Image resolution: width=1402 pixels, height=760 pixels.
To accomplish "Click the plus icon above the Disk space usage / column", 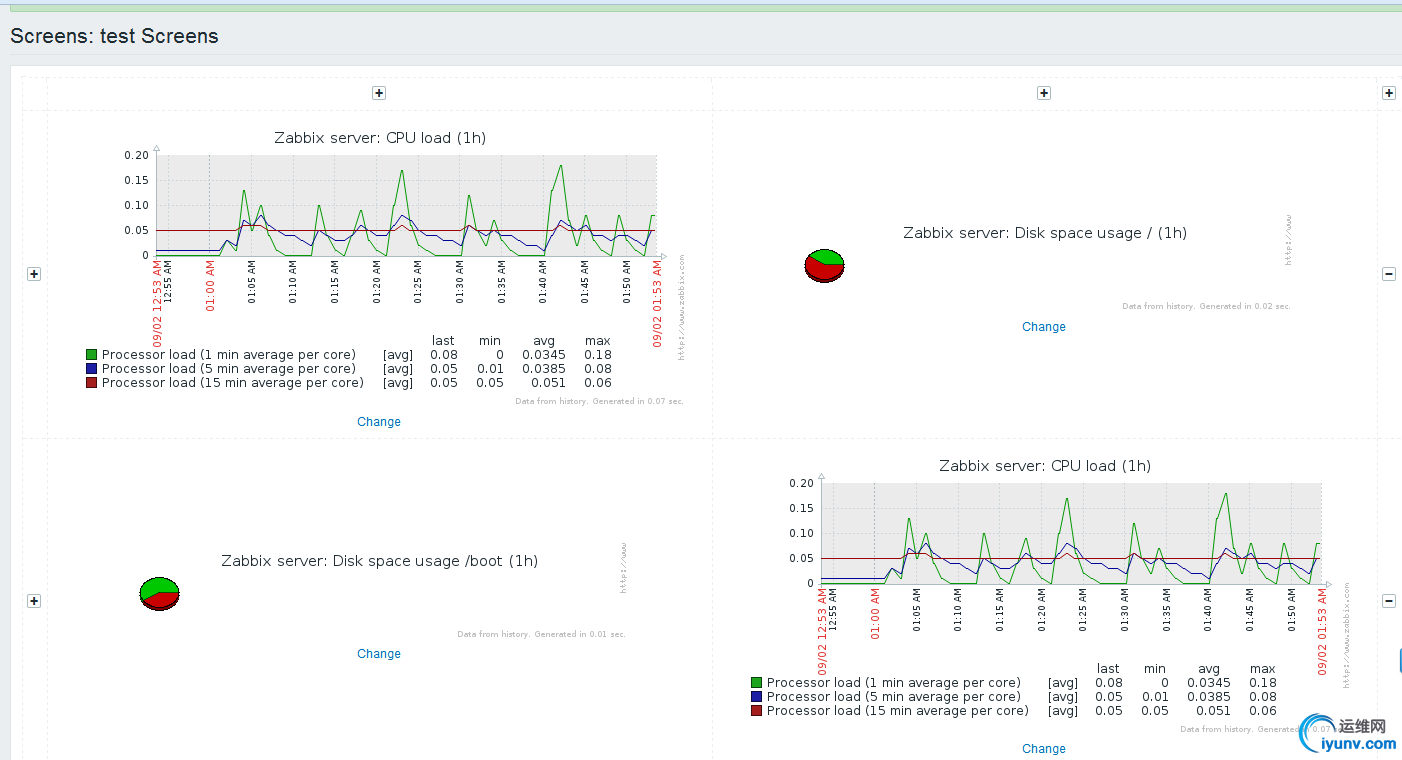I will (x=1044, y=93).
